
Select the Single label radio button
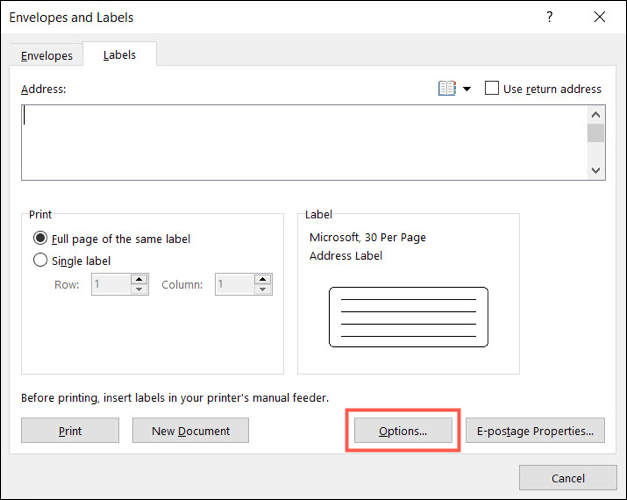(x=41, y=261)
